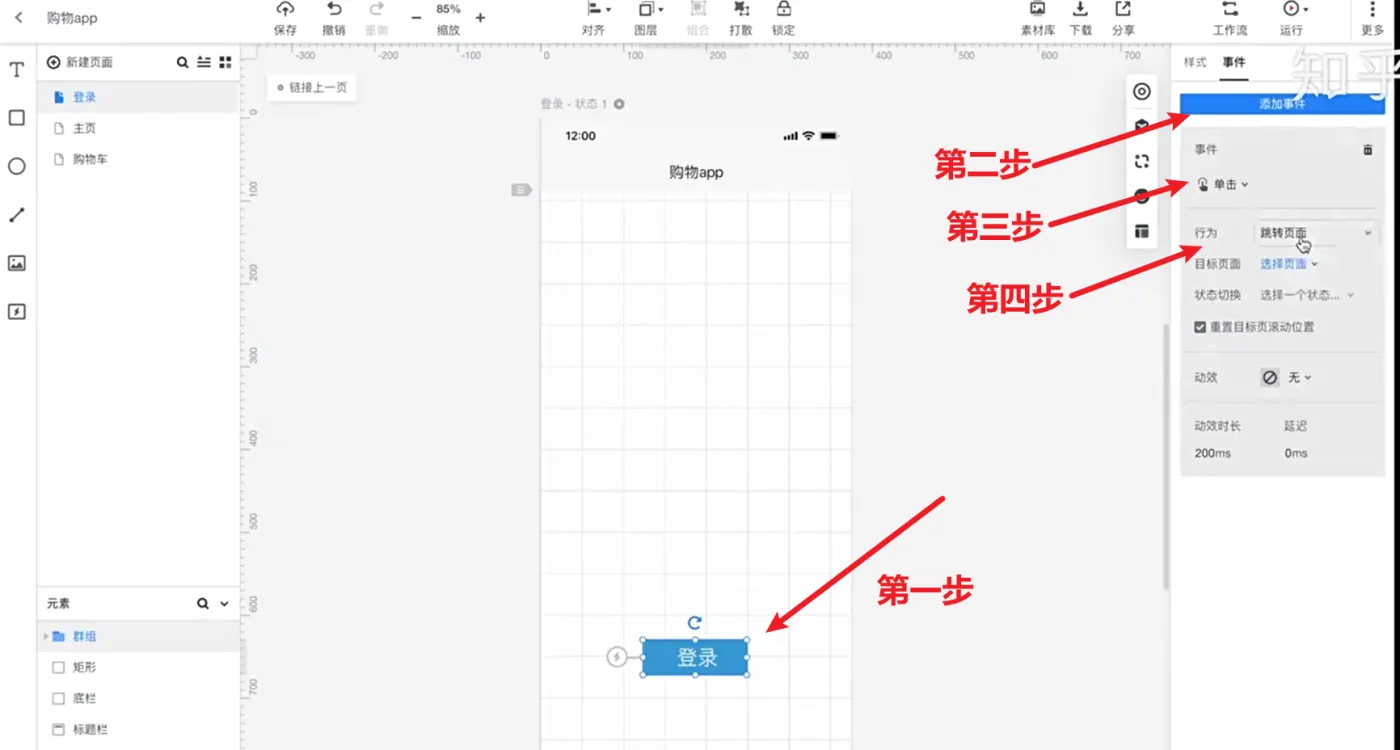
Task: Click 新建页面 to create a page
Action: (80, 62)
